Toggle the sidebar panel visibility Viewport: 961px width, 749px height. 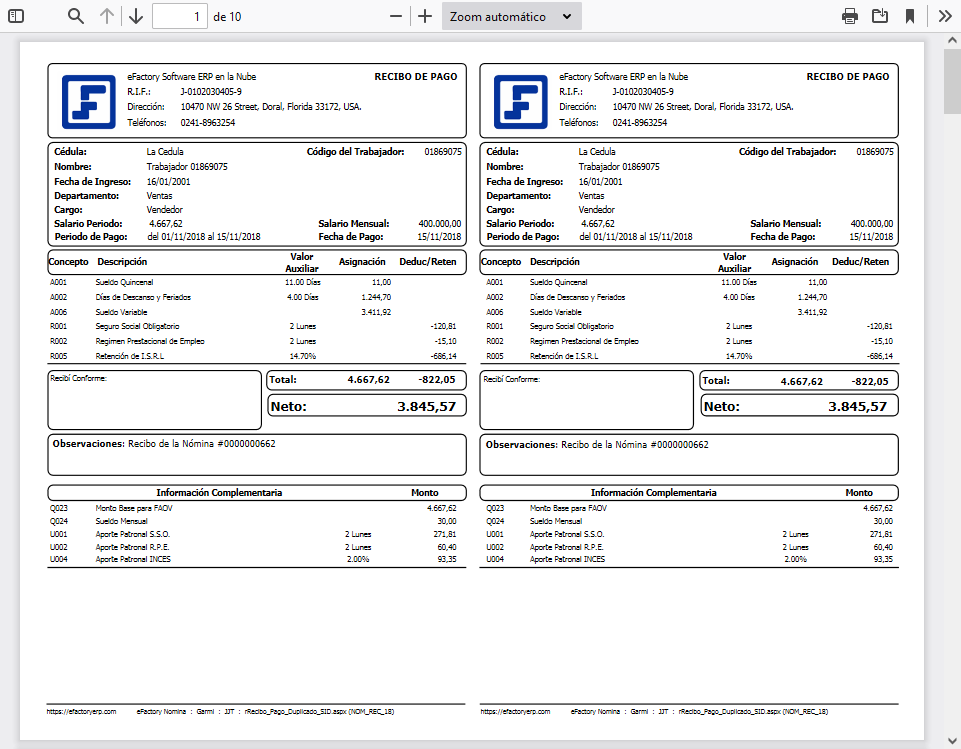[15, 16]
